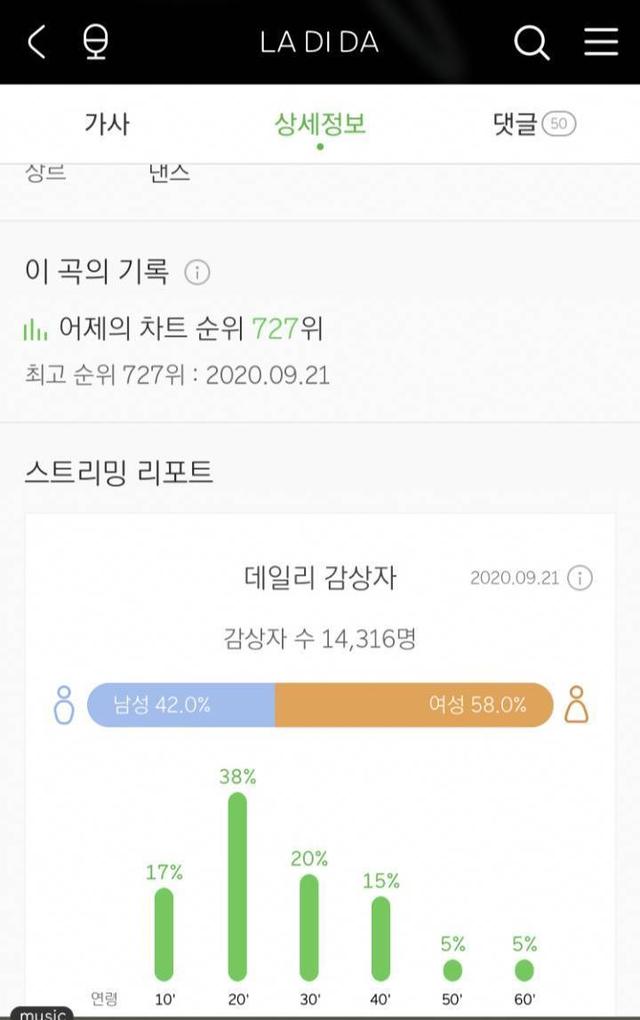Tap the back arrow icon
The width and height of the screenshot is (640, 1020).
(x=37, y=42)
